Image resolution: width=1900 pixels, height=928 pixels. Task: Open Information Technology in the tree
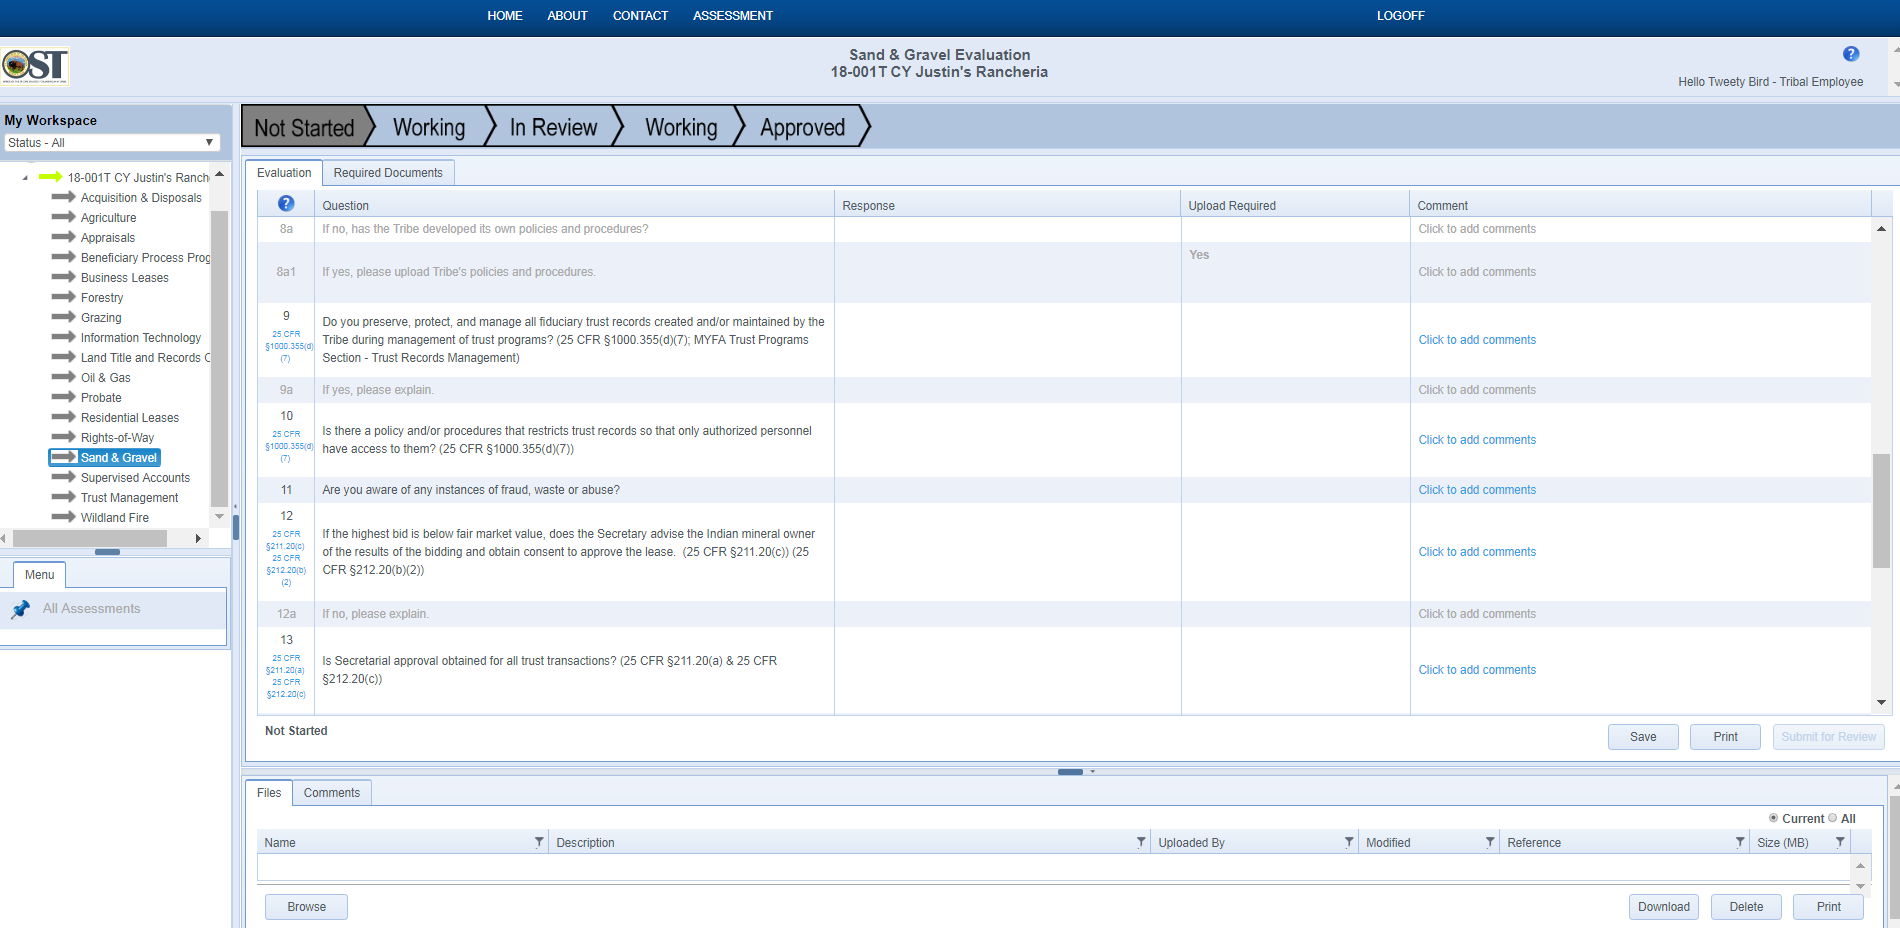point(141,338)
